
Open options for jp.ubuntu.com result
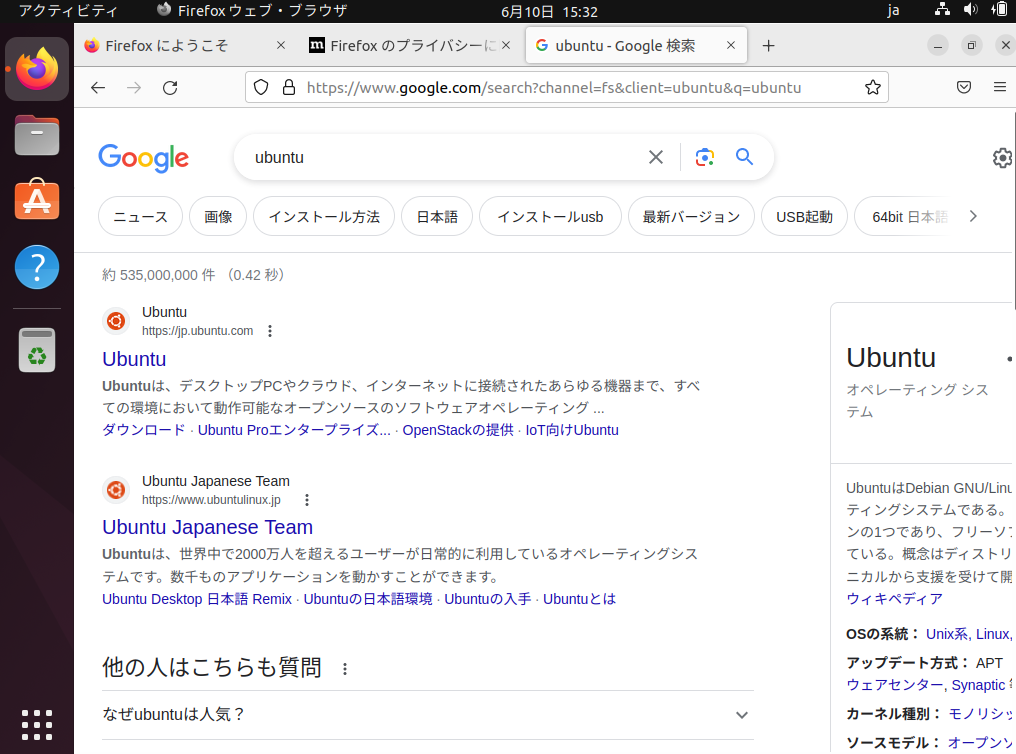[x=270, y=331]
